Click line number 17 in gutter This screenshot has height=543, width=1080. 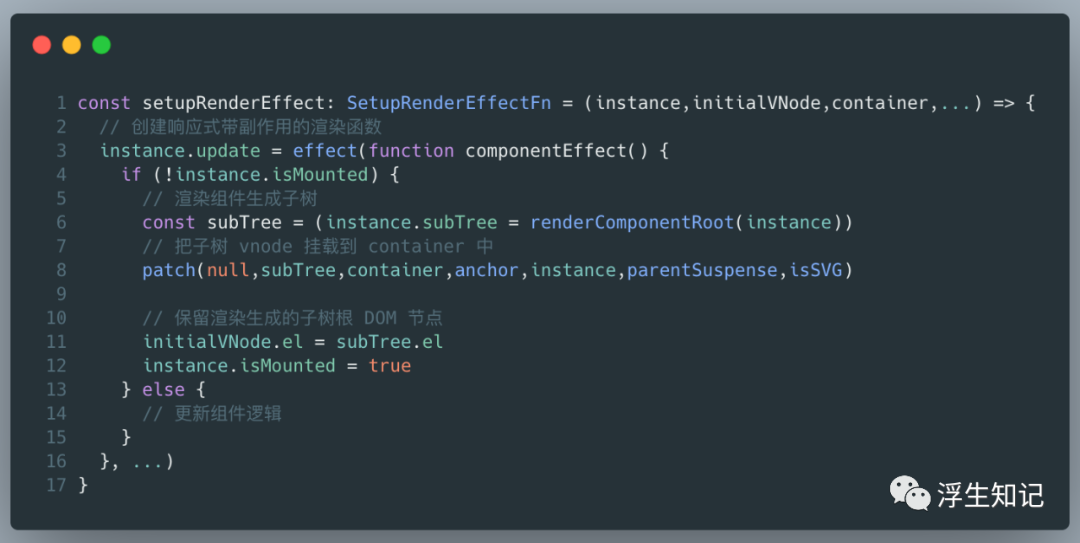[56, 485]
